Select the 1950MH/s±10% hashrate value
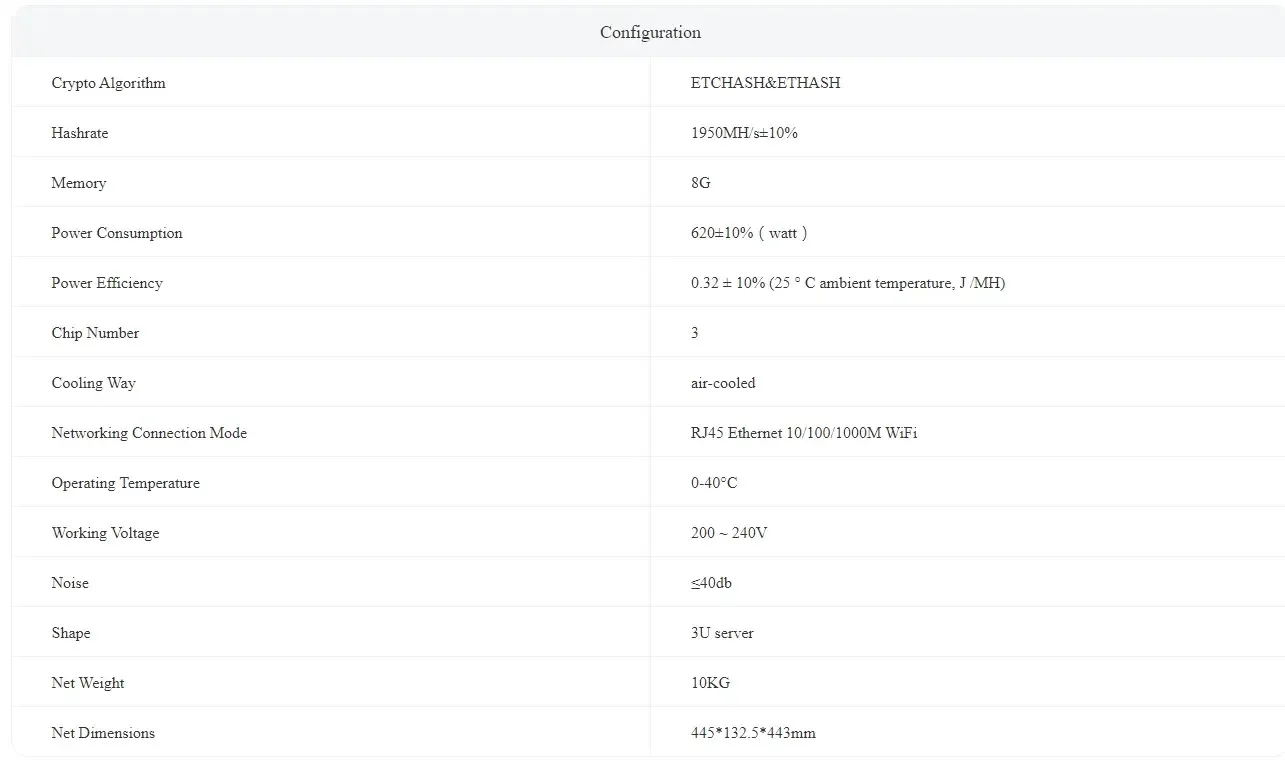The height and width of the screenshot is (763, 1285). (x=744, y=133)
